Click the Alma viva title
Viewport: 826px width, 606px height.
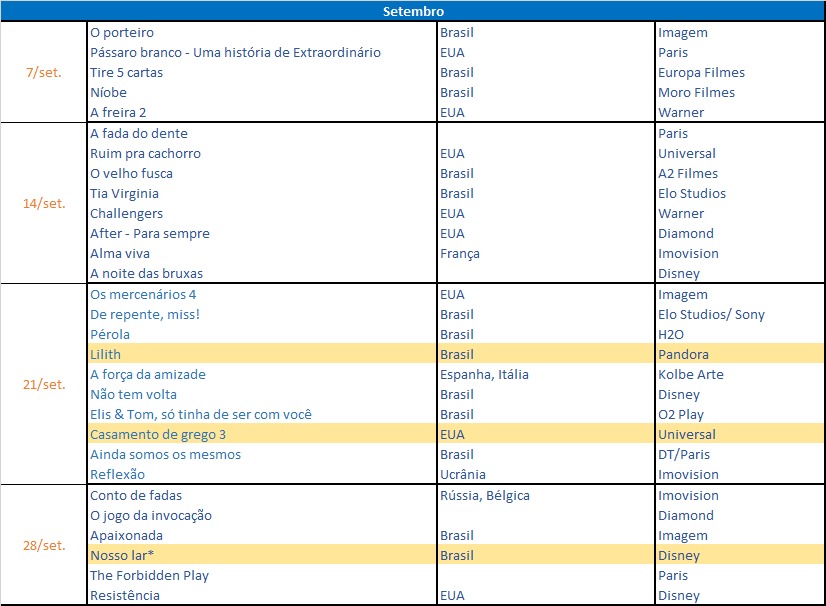[x=120, y=253]
